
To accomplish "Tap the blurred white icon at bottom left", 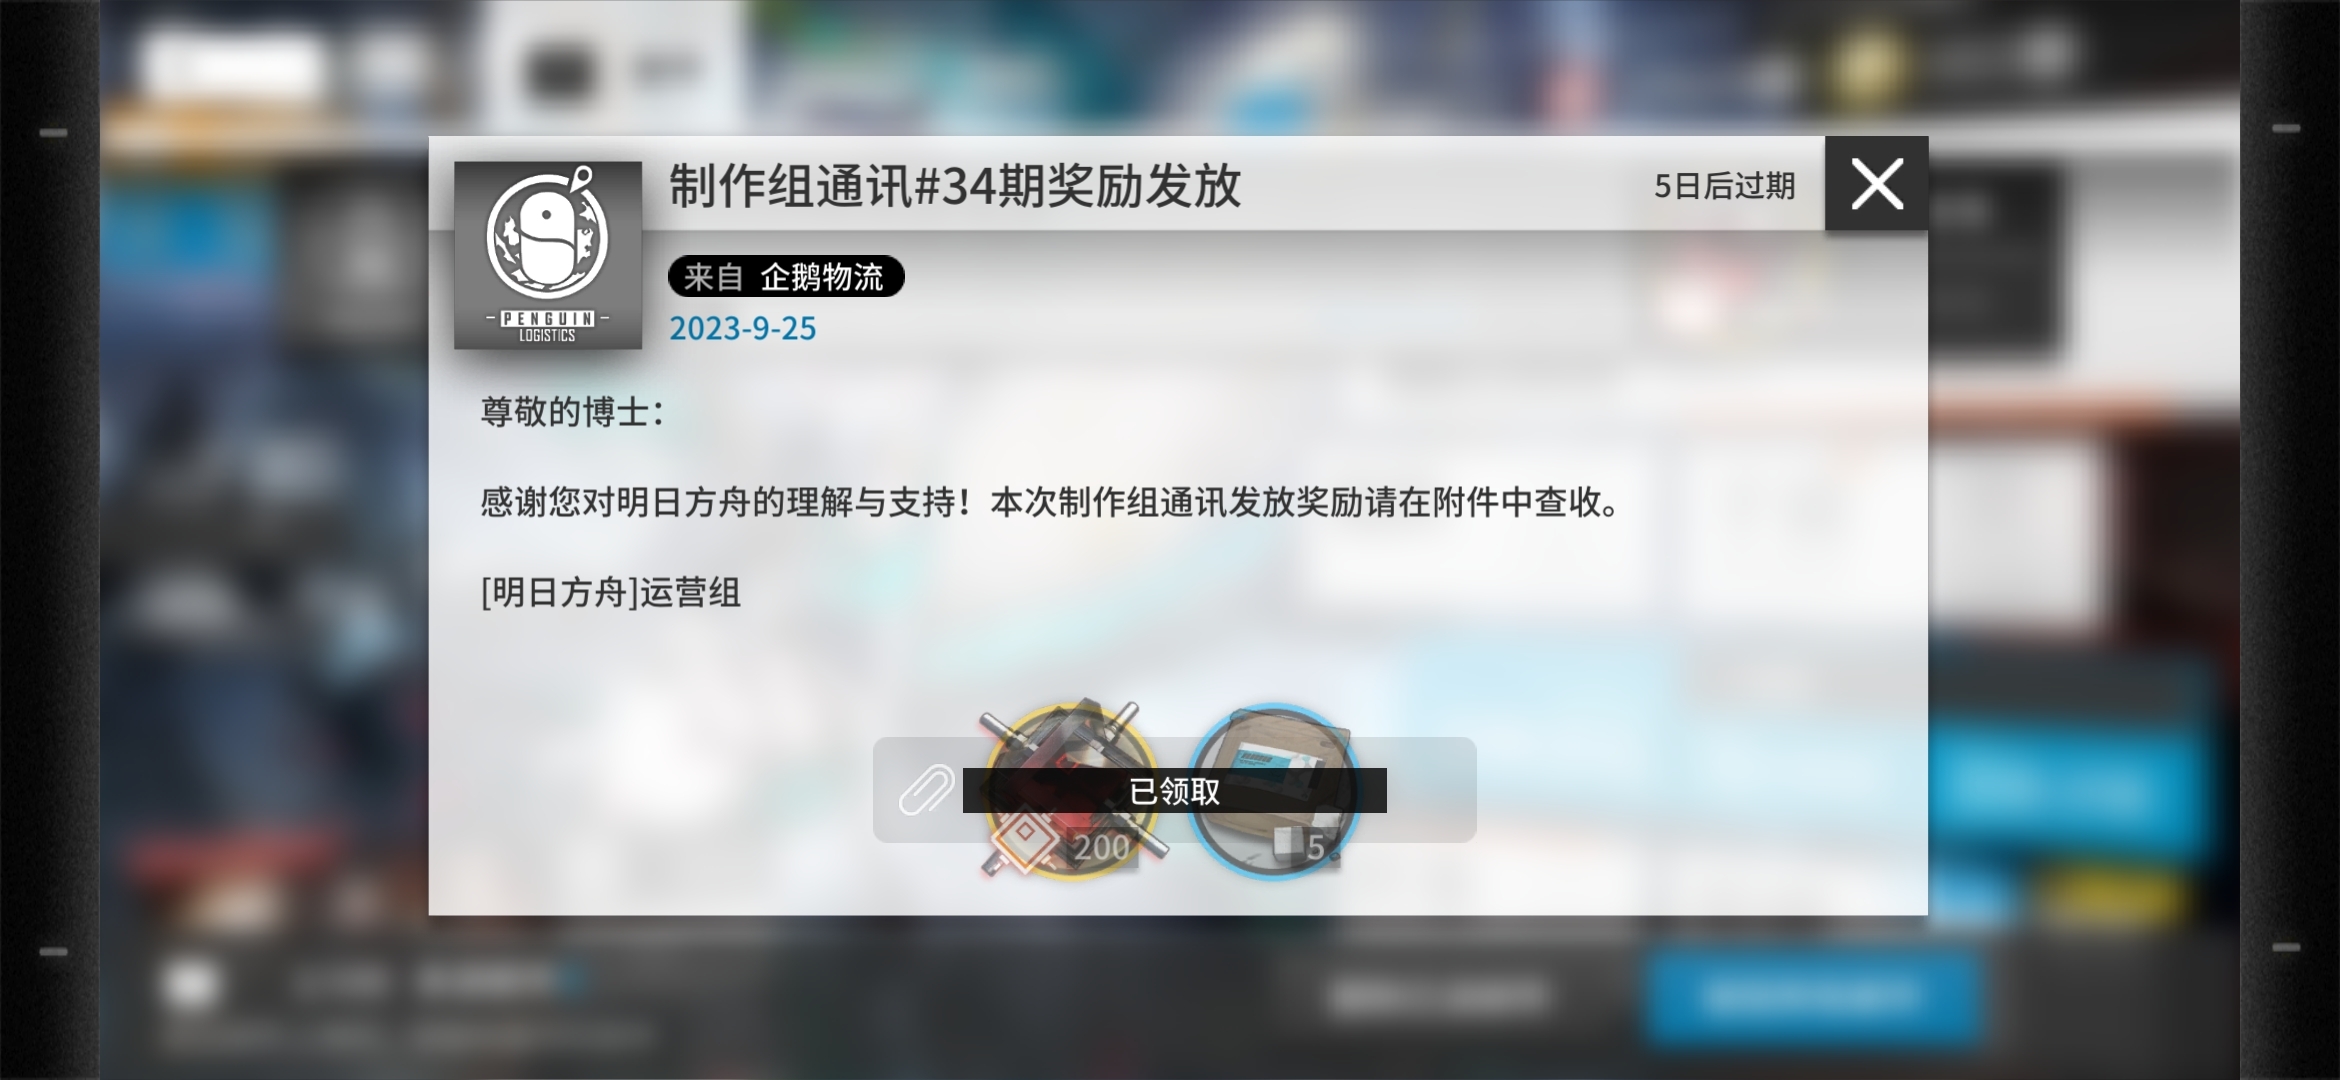I will tap(190, 984).
